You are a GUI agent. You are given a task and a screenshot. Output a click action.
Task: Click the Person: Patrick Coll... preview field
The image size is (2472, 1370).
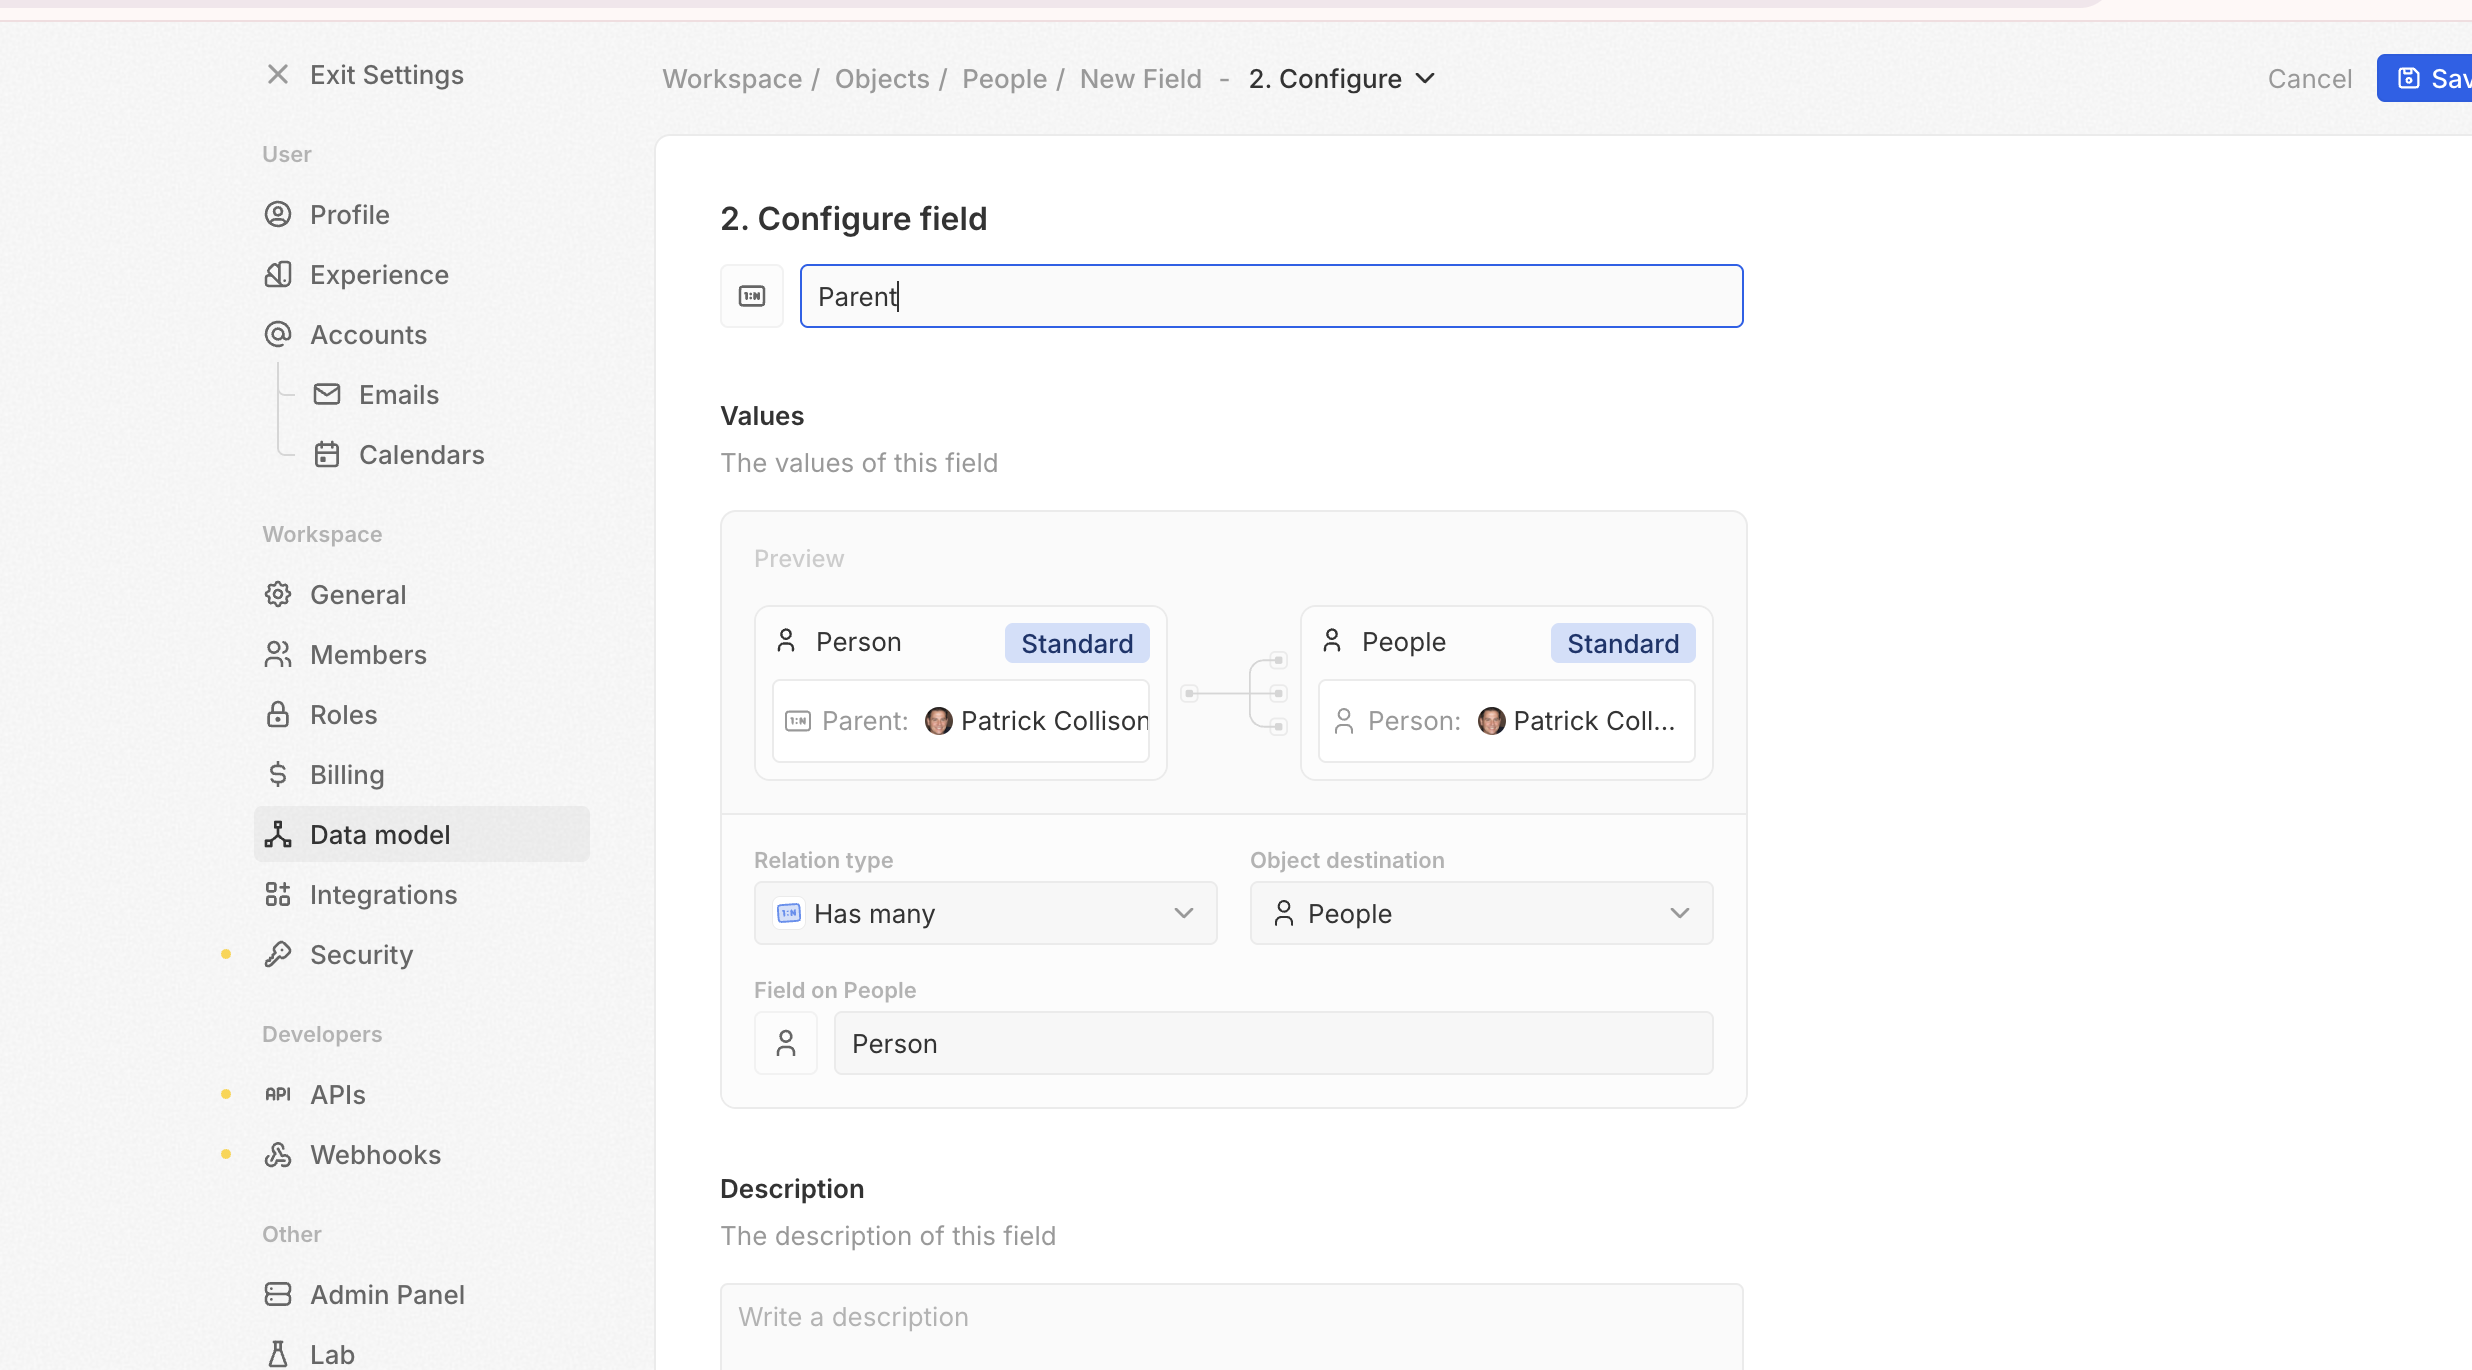1507,721
